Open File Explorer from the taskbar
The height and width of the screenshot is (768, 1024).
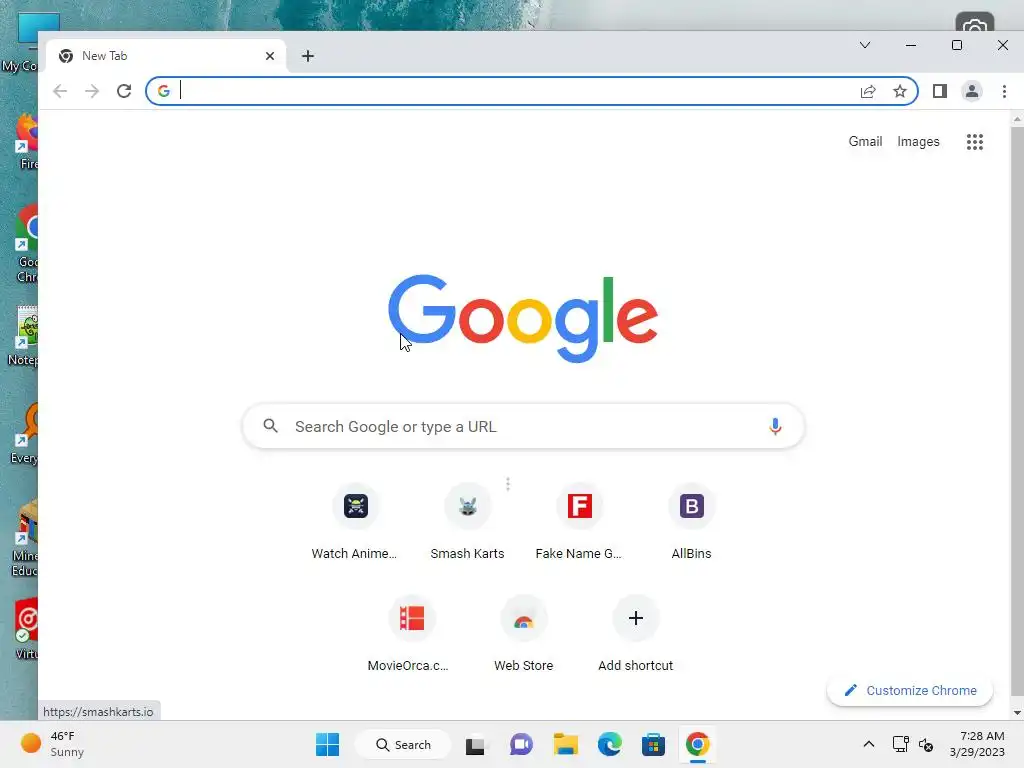coord(566,744)
